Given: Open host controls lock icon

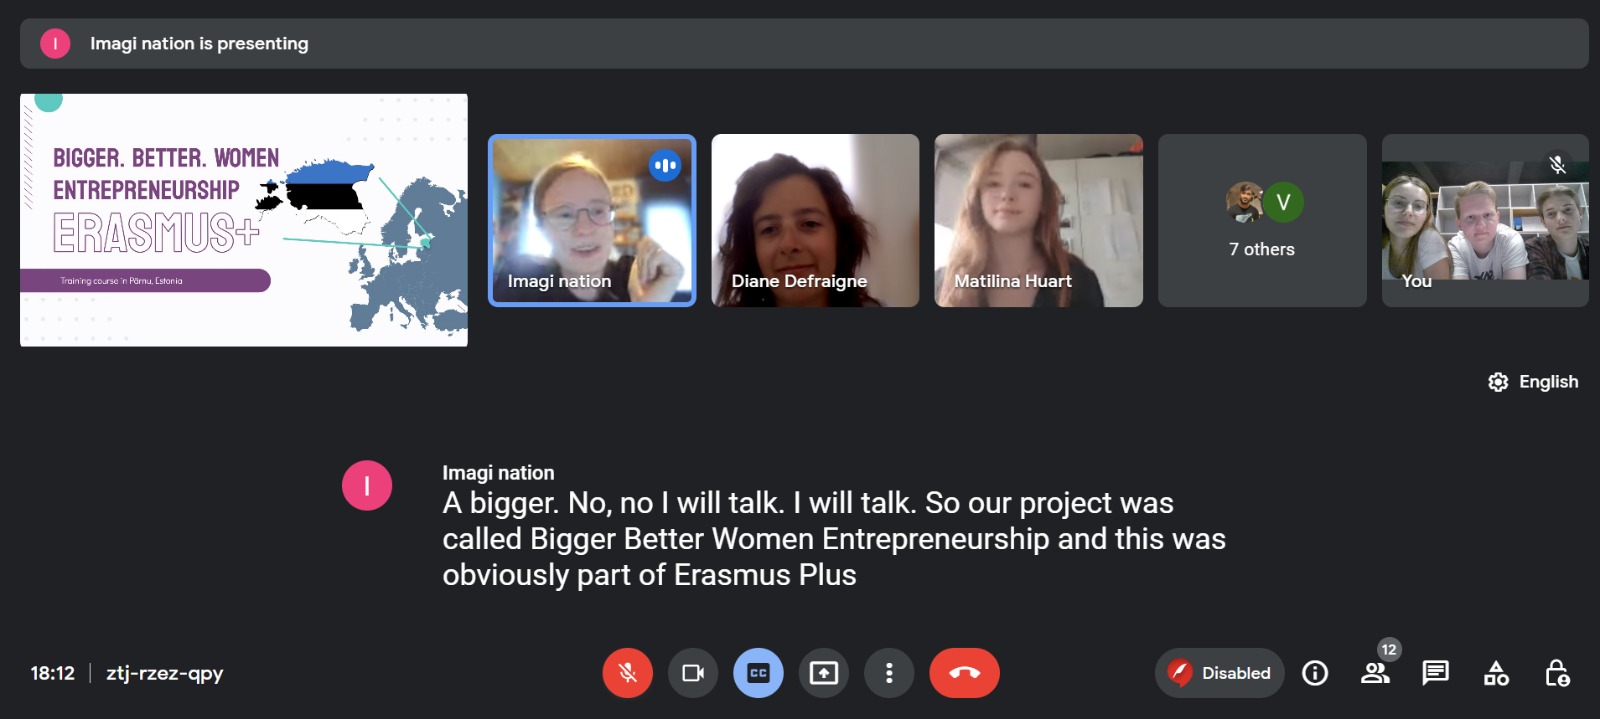Looking at the screenshot, I should click(1557, 673).
